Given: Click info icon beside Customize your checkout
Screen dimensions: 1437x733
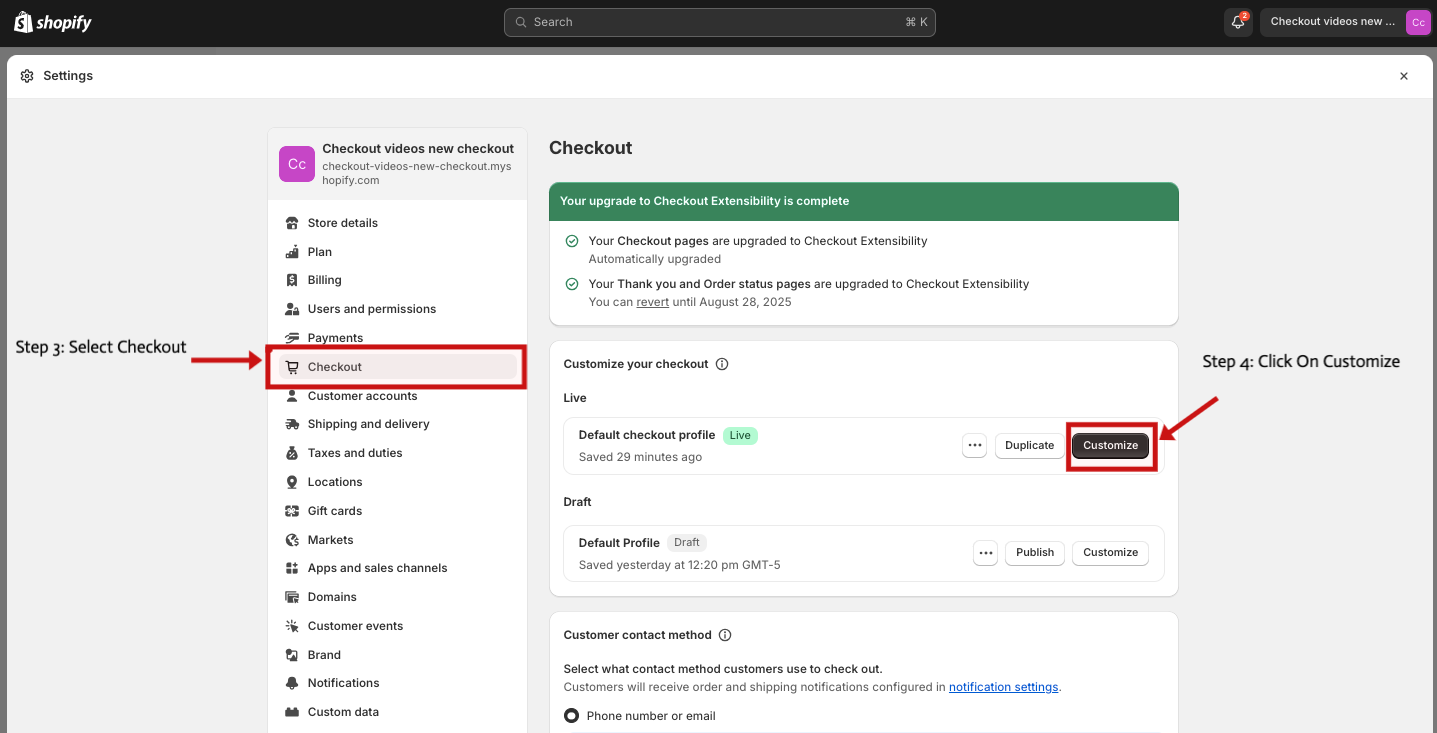Looking at the screenshot, I should 722,364.
